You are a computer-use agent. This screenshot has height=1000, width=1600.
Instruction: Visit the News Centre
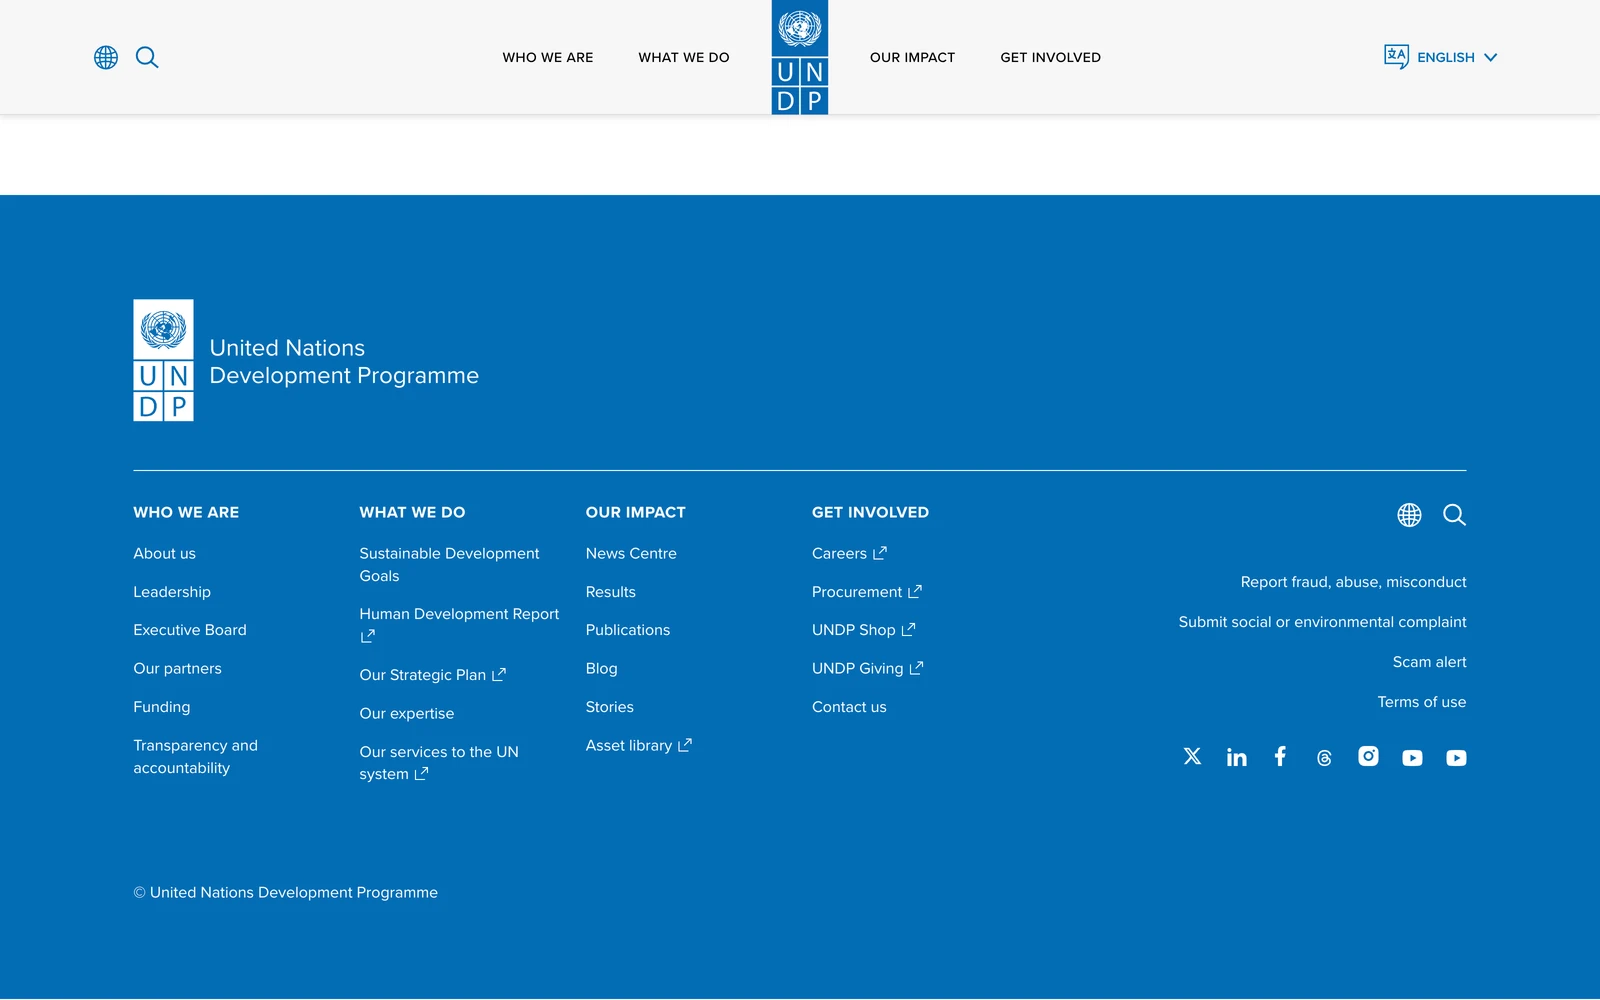click(x=631, y=553)
